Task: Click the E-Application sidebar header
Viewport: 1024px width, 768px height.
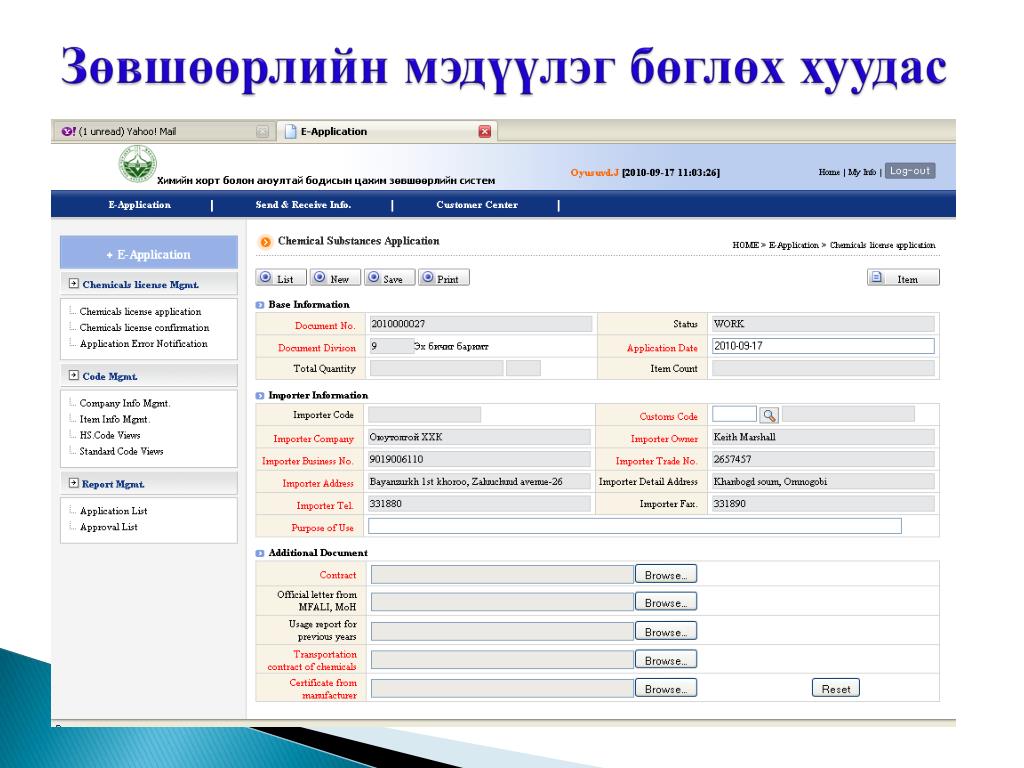Action: point(149,253)
